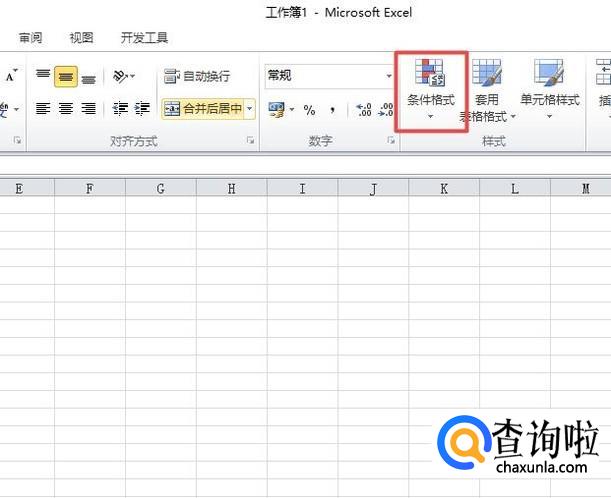
Task: Select column L header
Action: [x=515, y=189]
